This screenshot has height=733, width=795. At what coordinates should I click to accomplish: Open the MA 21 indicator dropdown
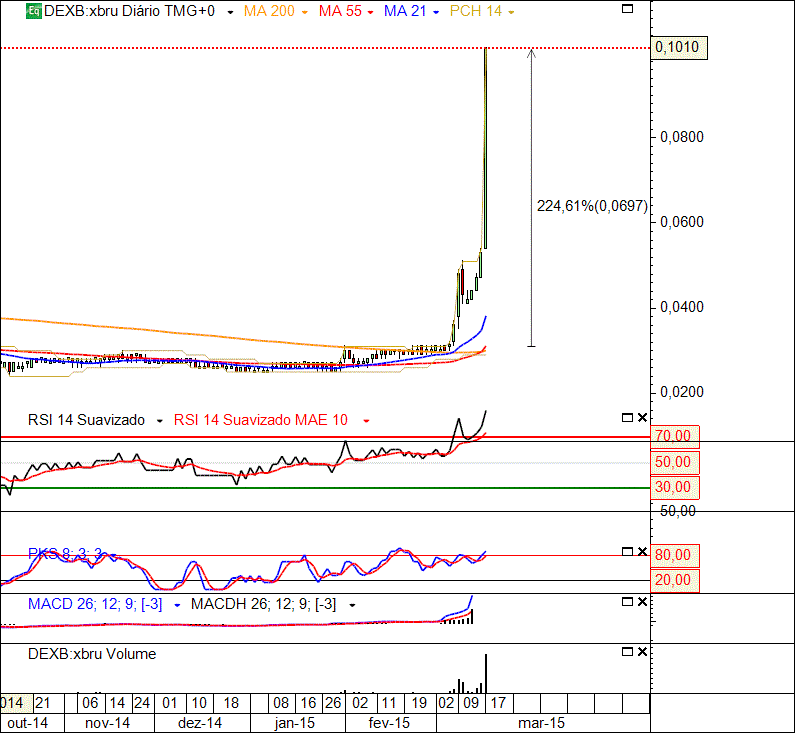(x=436, y=12)
